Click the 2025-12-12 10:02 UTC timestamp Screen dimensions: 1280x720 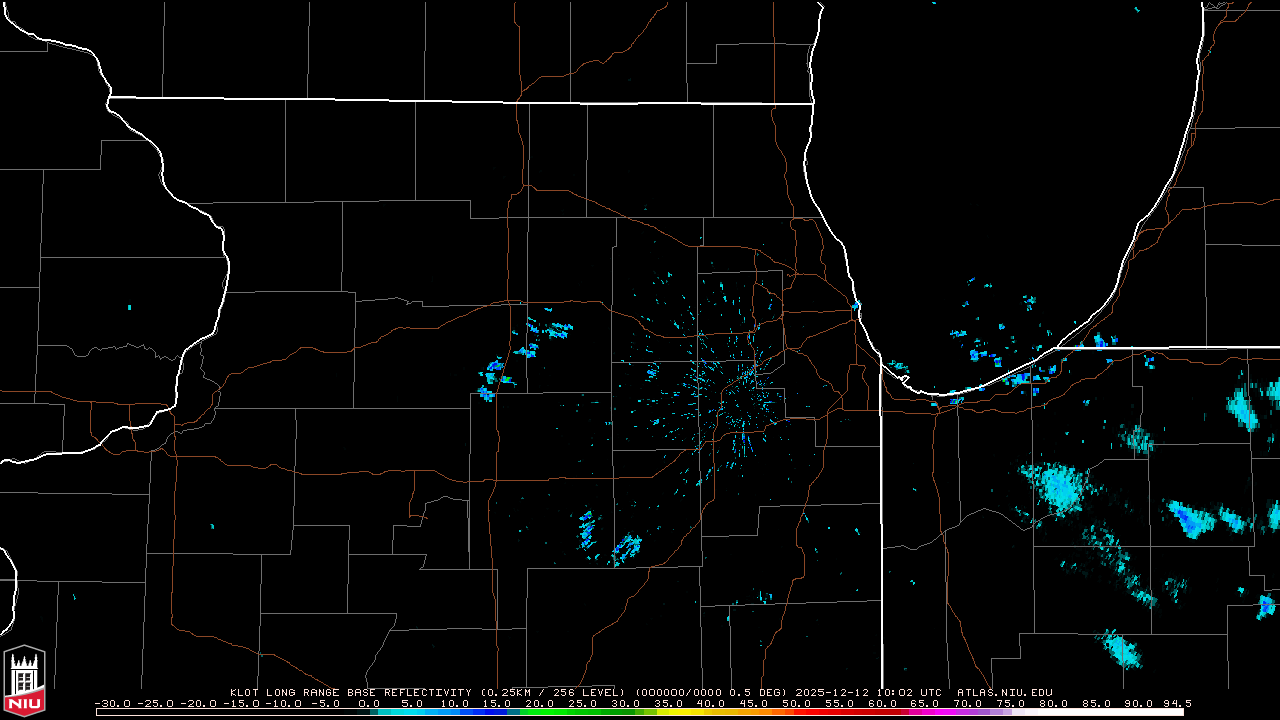click(x=869, y=692)
